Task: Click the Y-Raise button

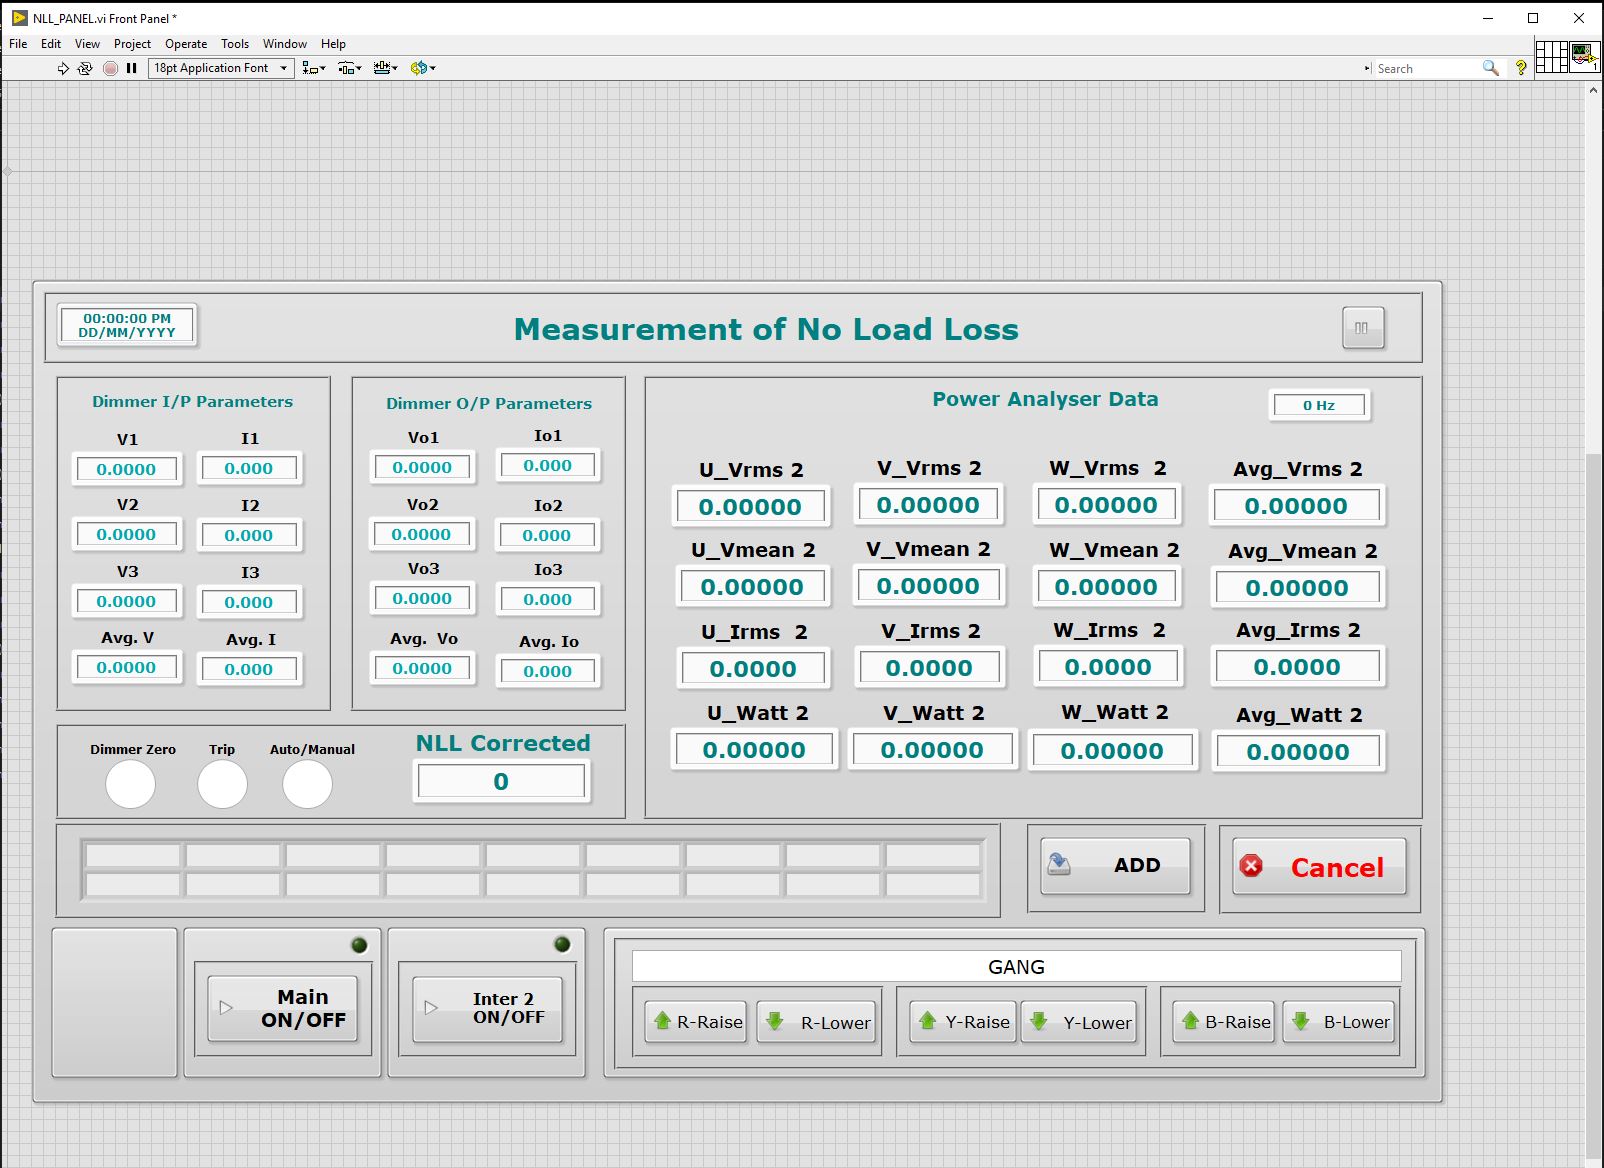Action: coord(963,1021)
